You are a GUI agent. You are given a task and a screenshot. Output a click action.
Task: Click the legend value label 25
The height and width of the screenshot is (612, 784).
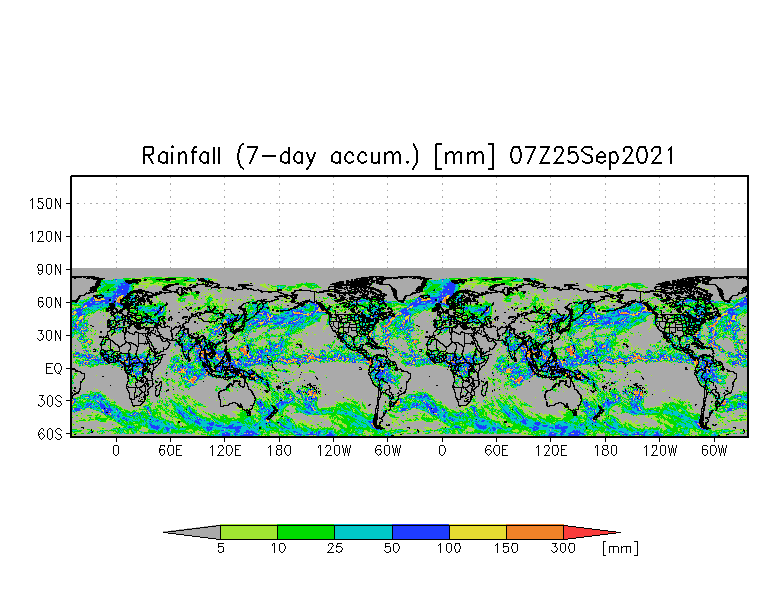pyautogui.click(x=335, y=548)
